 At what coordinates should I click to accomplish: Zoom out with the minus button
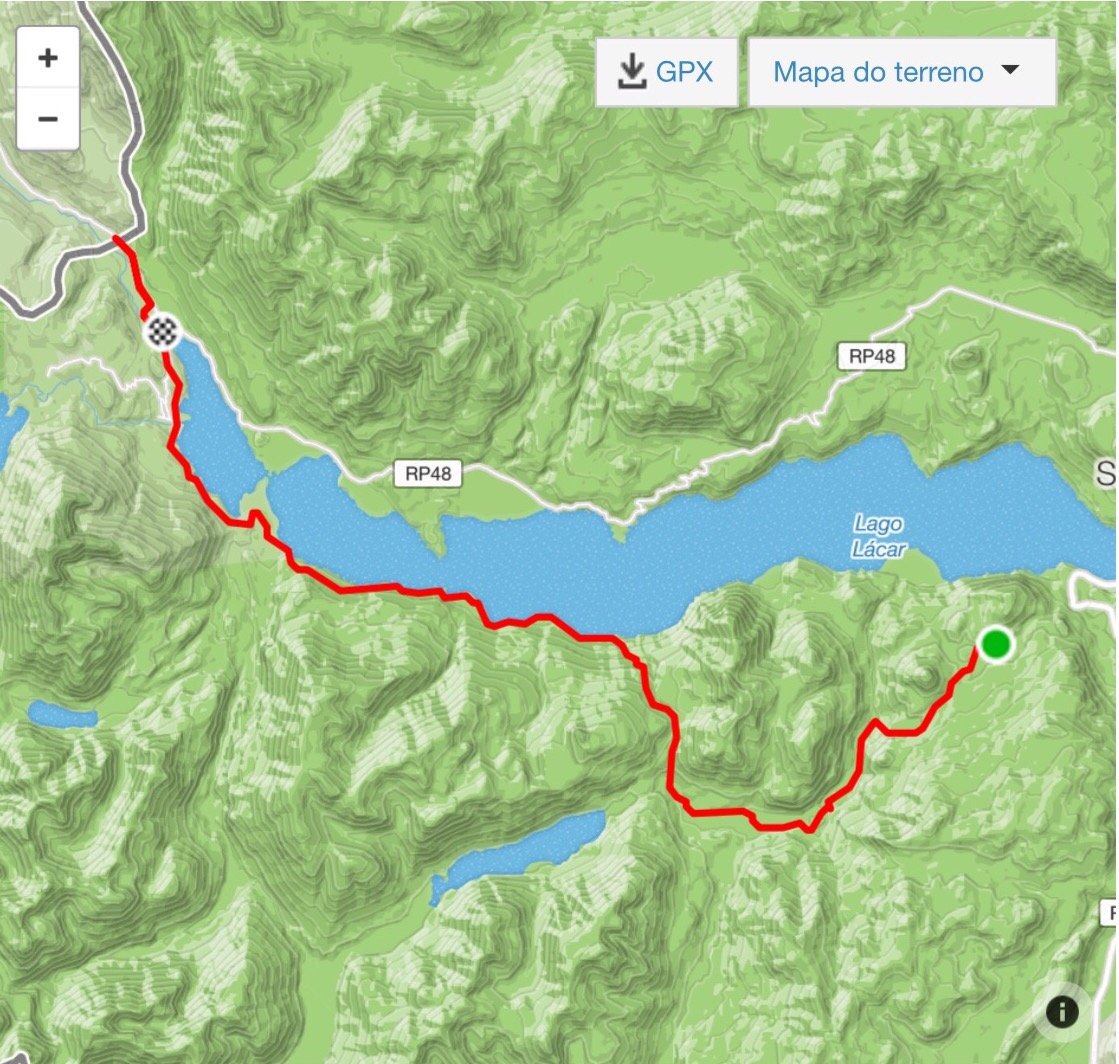[x=48, y=118]
